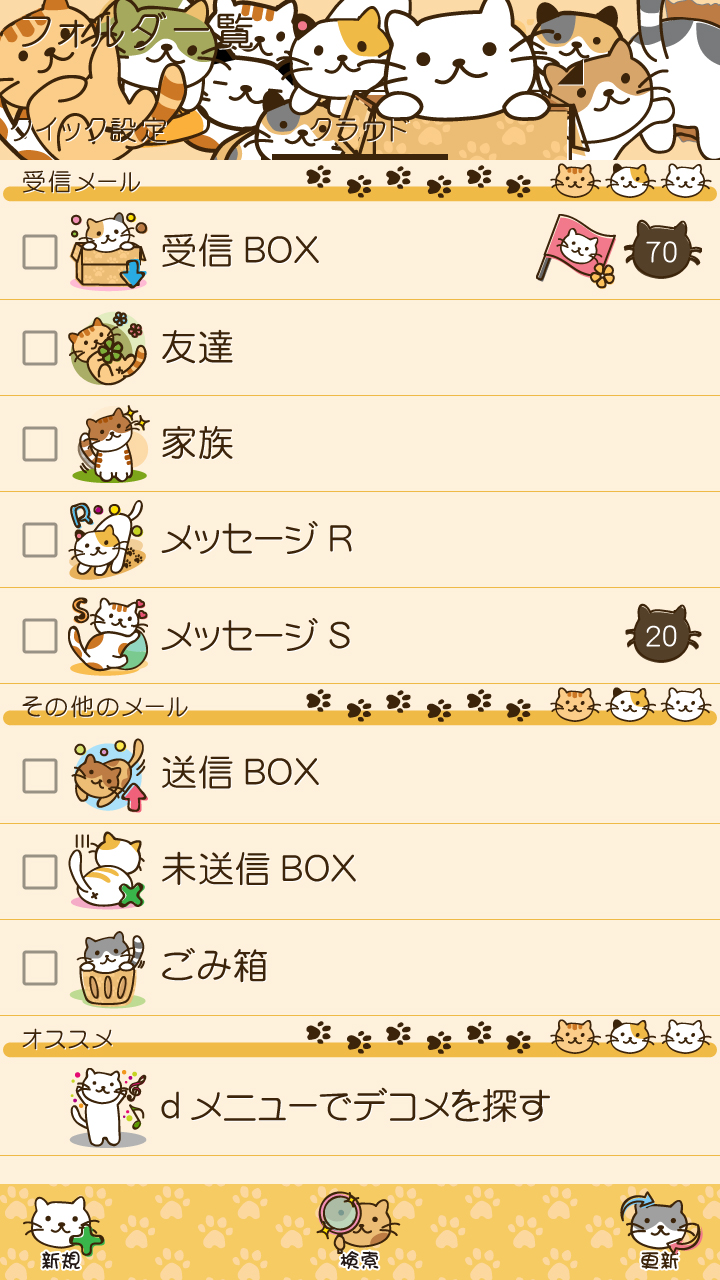Tap the 新規 new mail cat icon
This screenshot has height=1280, width=720.
(63, 1232)
